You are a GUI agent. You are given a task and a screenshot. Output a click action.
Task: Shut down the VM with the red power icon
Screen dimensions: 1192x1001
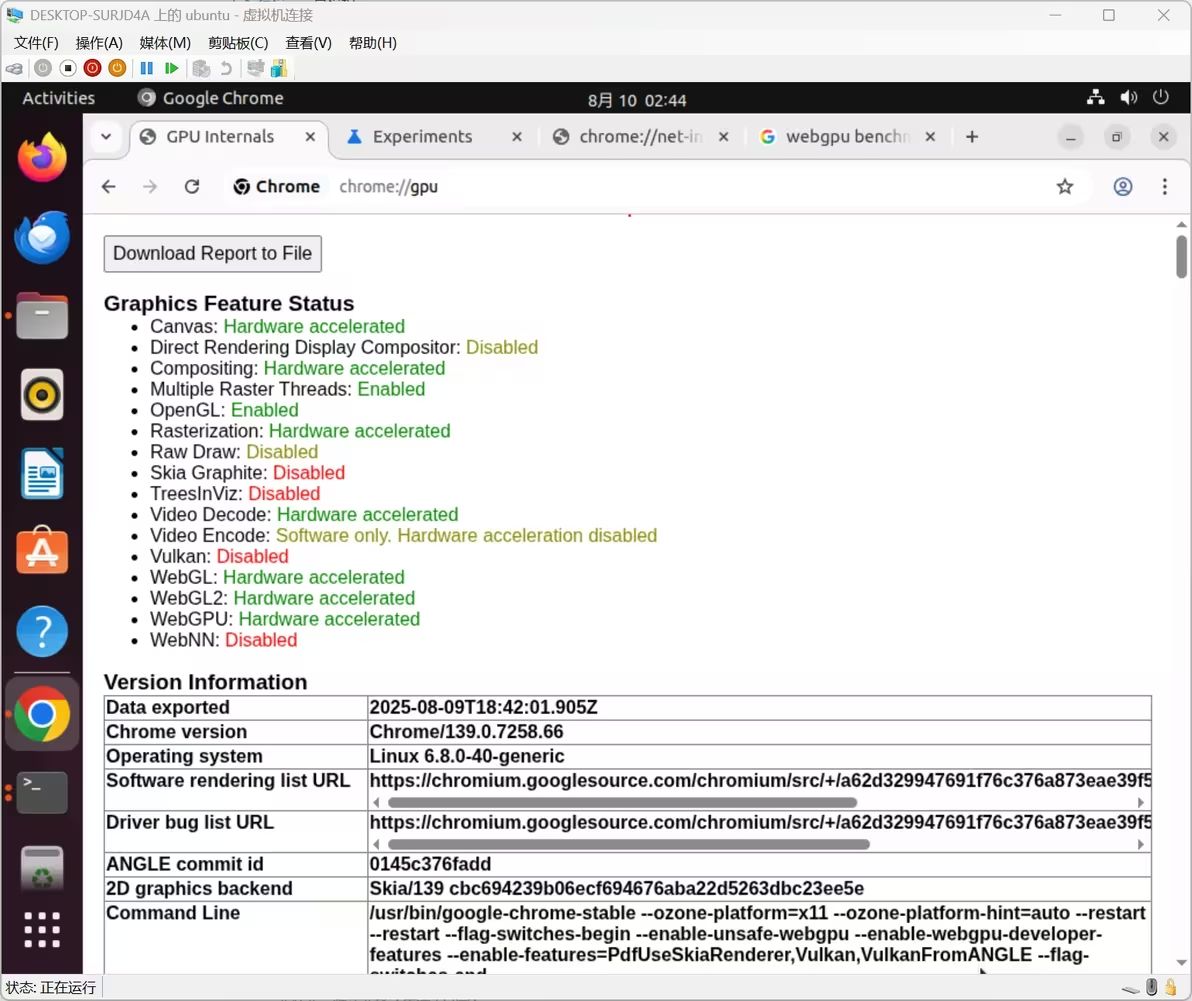tap(92, 68)
